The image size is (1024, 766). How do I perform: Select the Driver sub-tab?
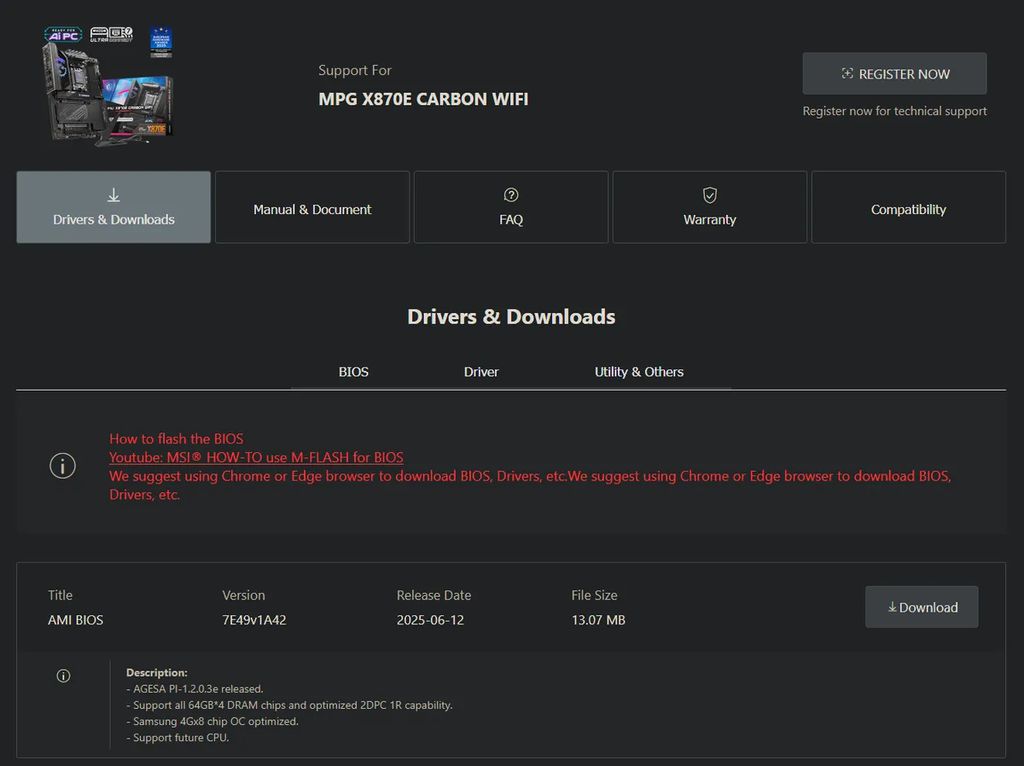coord(481,372)
